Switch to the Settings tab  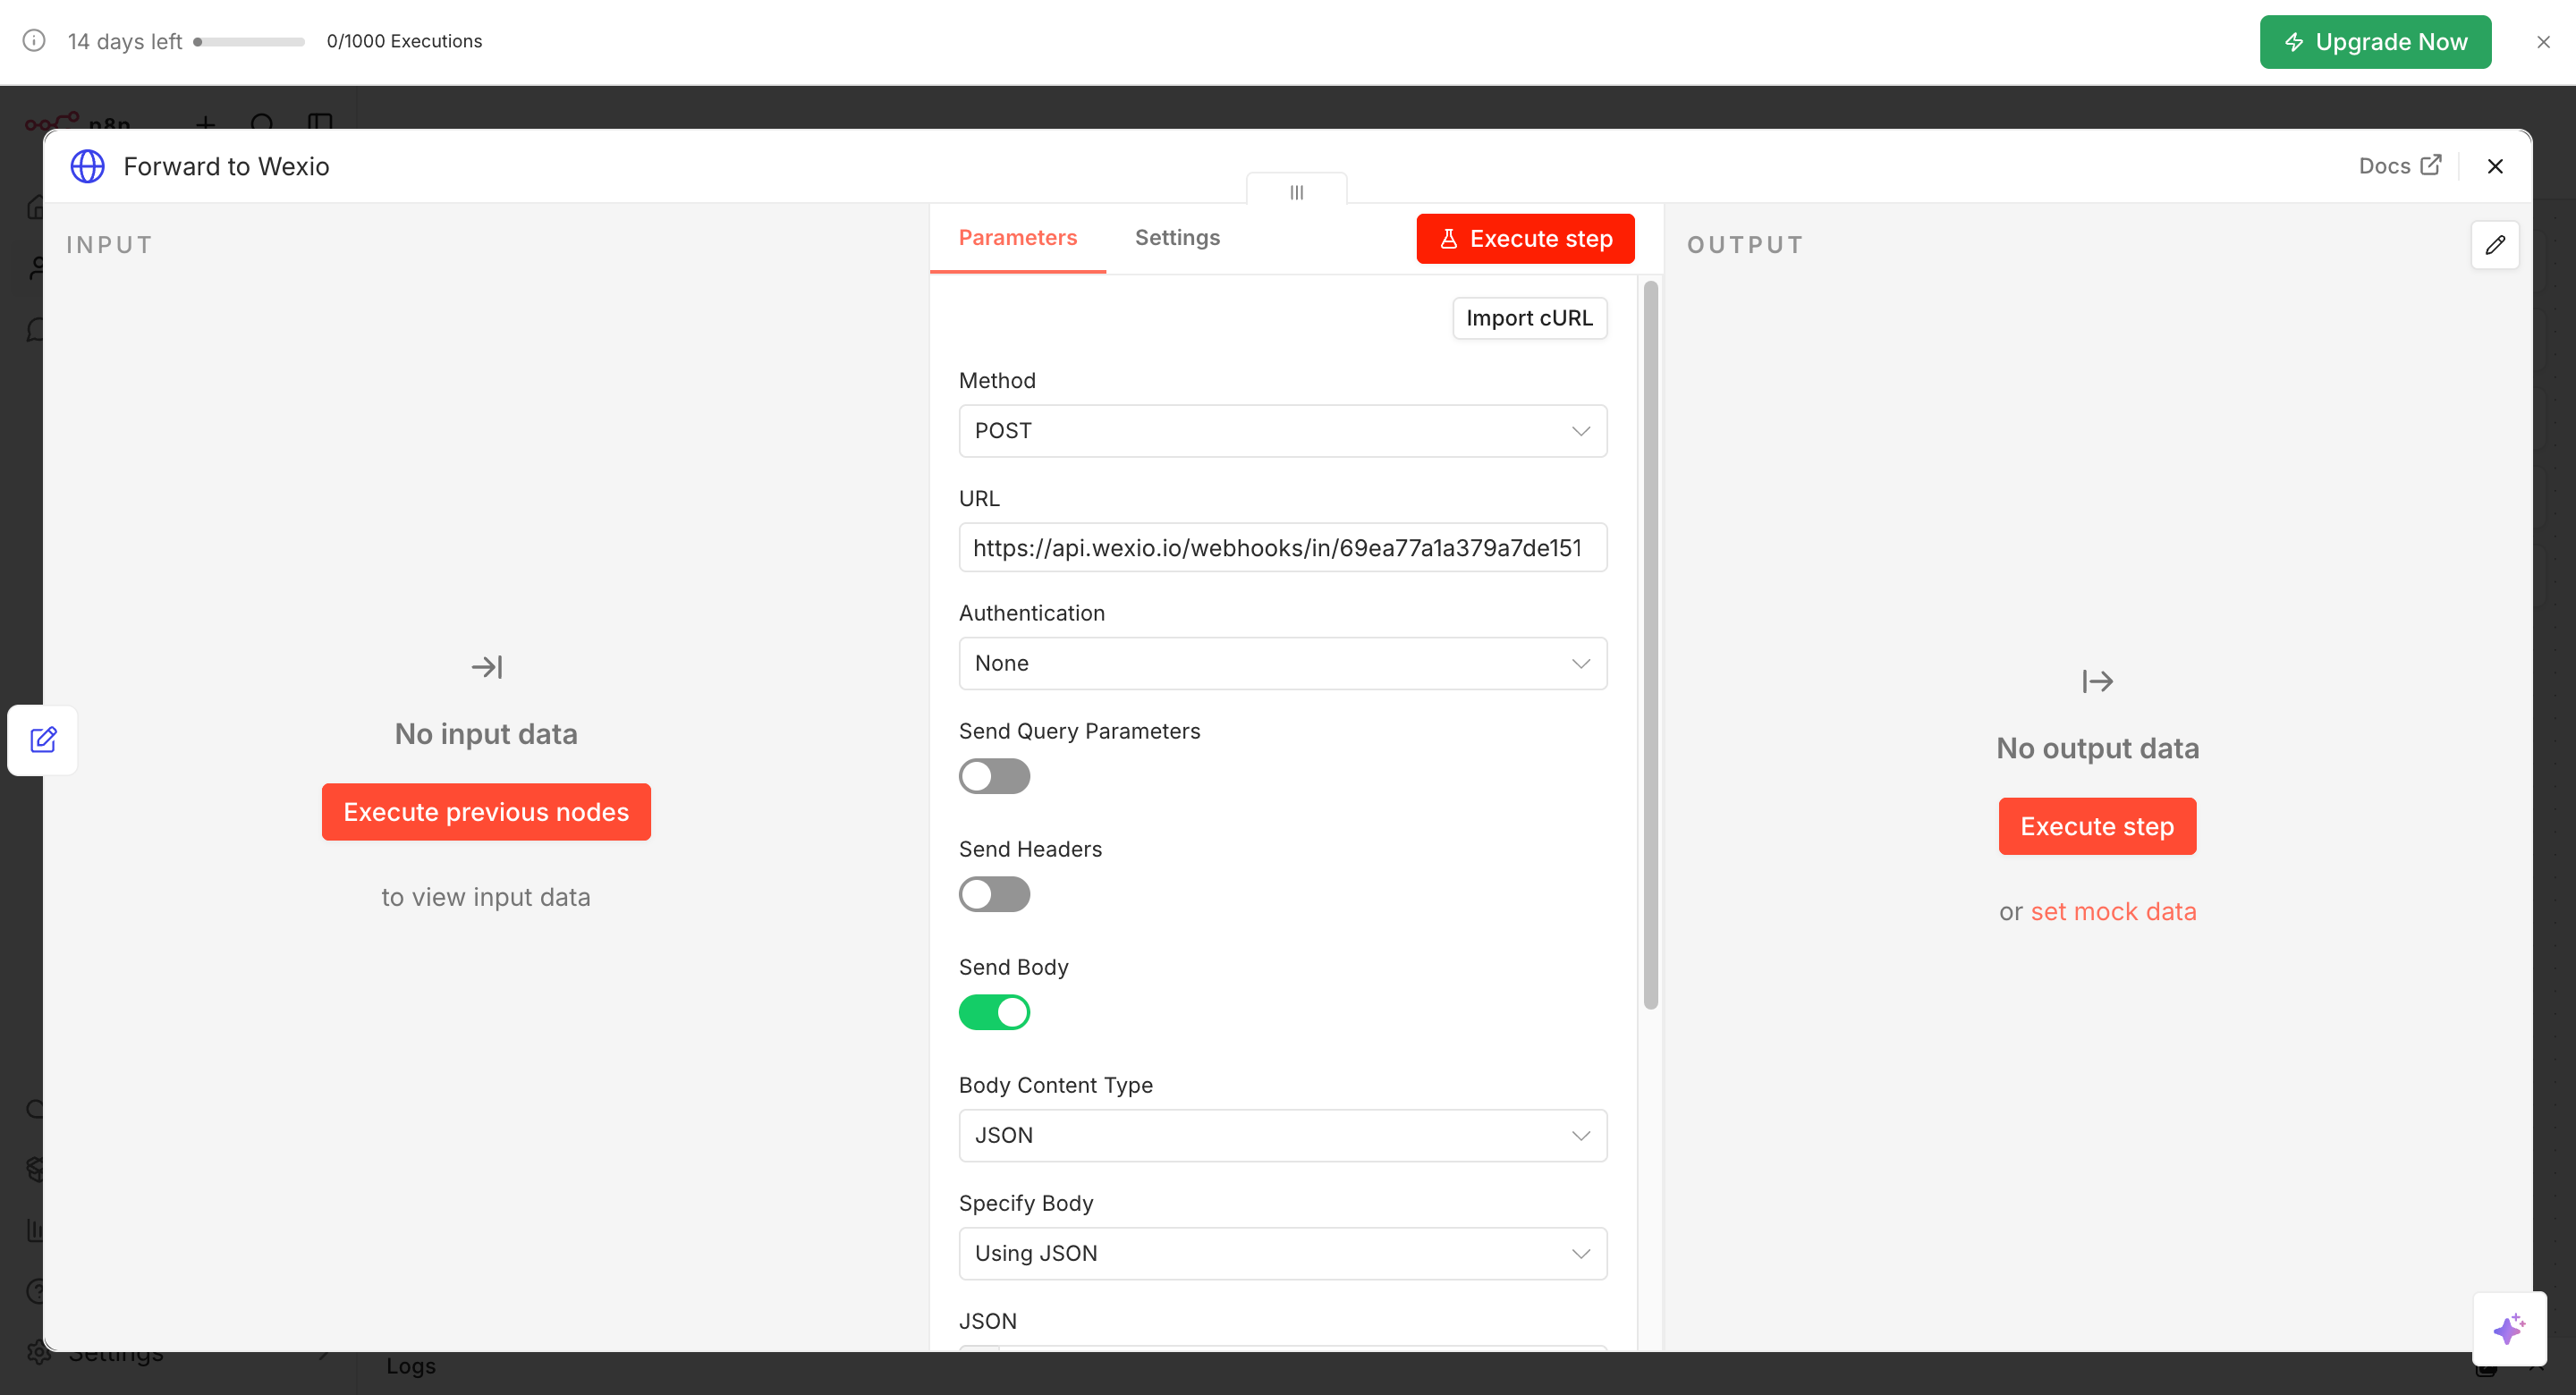[x=1176, y=237]
